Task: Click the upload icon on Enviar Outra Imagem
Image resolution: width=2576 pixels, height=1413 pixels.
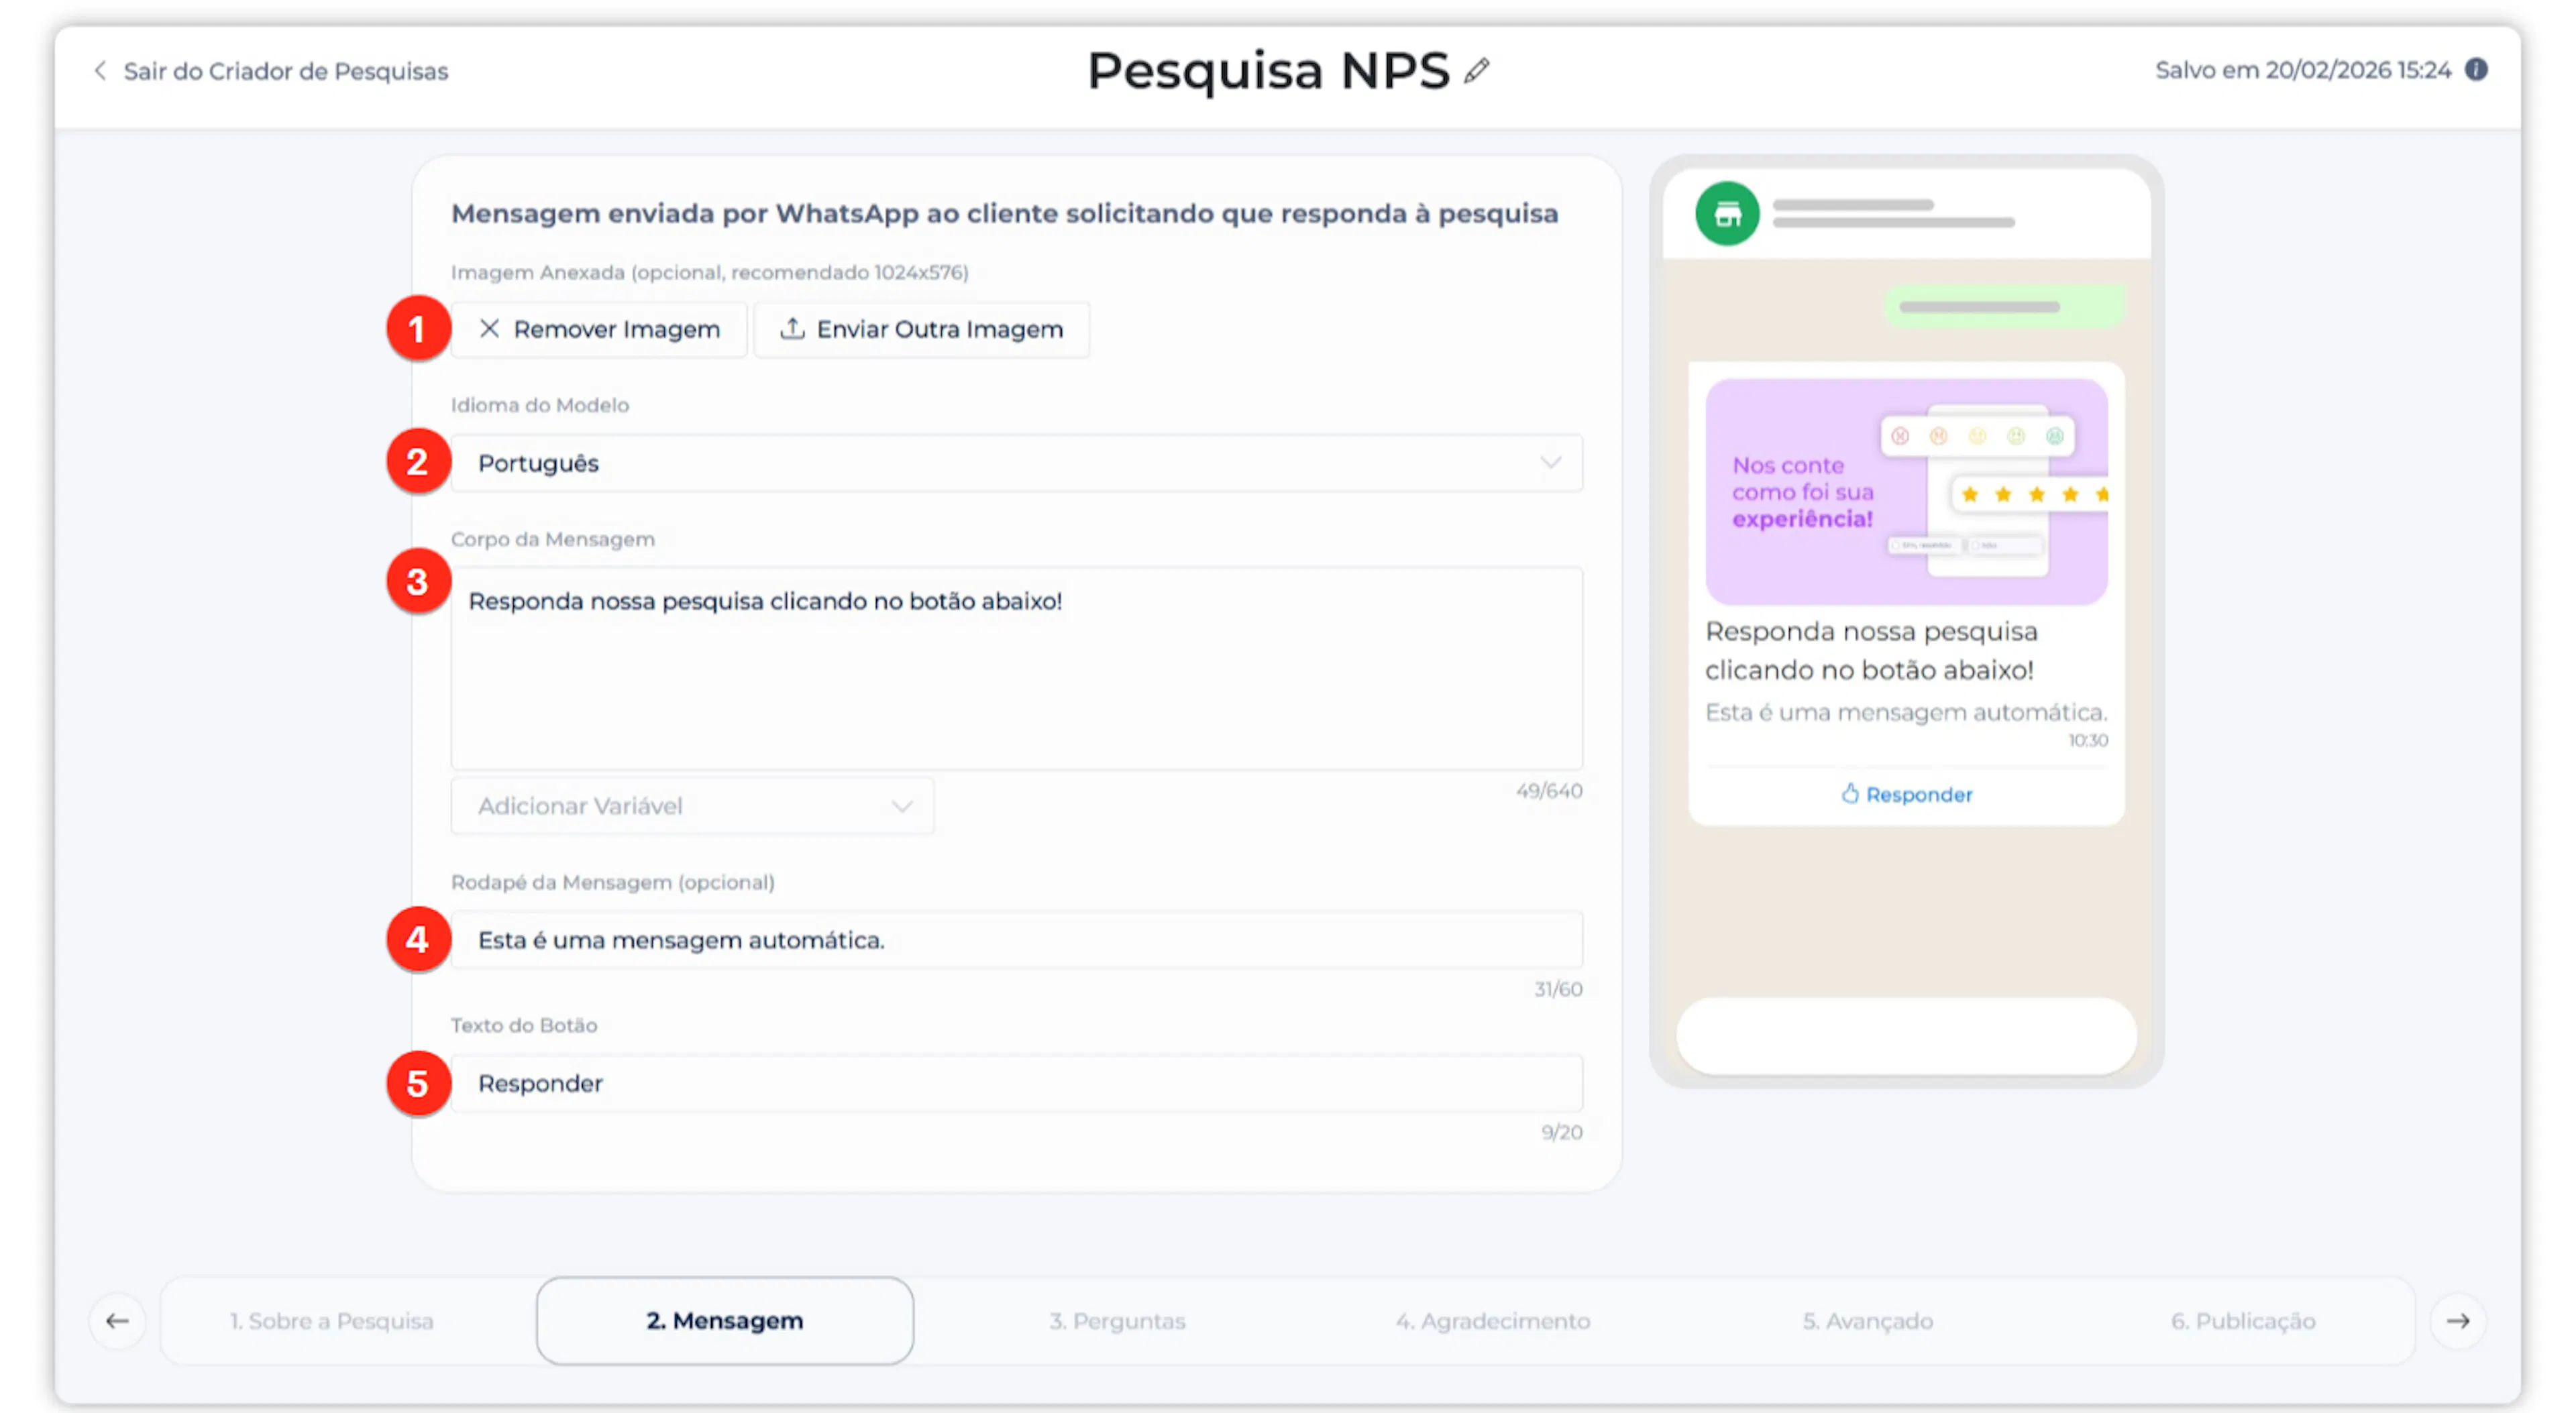Action: [x=792, y=329]
